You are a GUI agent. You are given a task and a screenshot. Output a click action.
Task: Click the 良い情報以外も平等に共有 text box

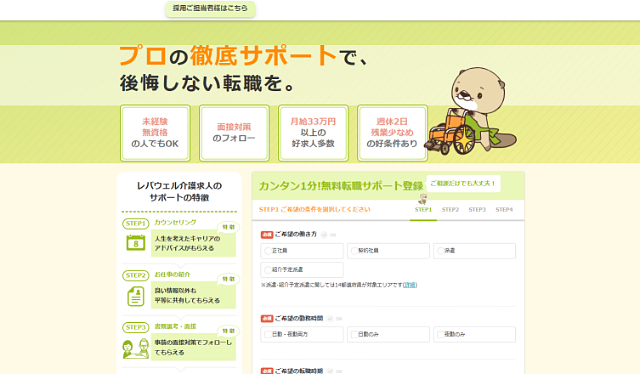tap(193, 295)
